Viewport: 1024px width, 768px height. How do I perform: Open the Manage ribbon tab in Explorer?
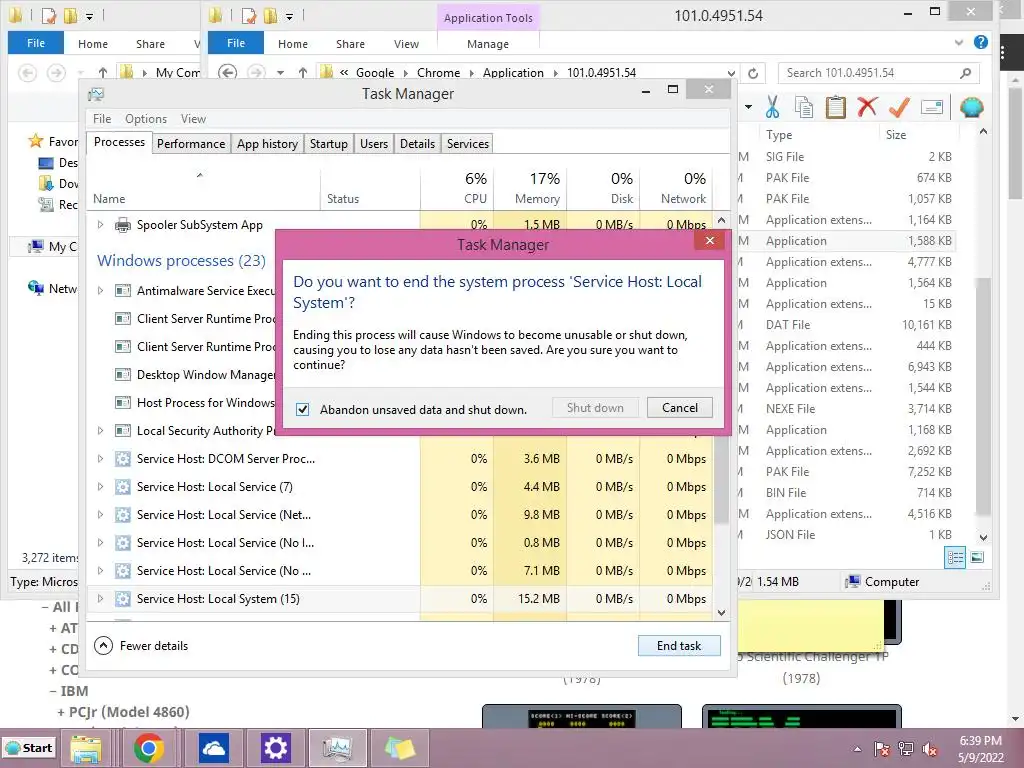click(488, 44)
